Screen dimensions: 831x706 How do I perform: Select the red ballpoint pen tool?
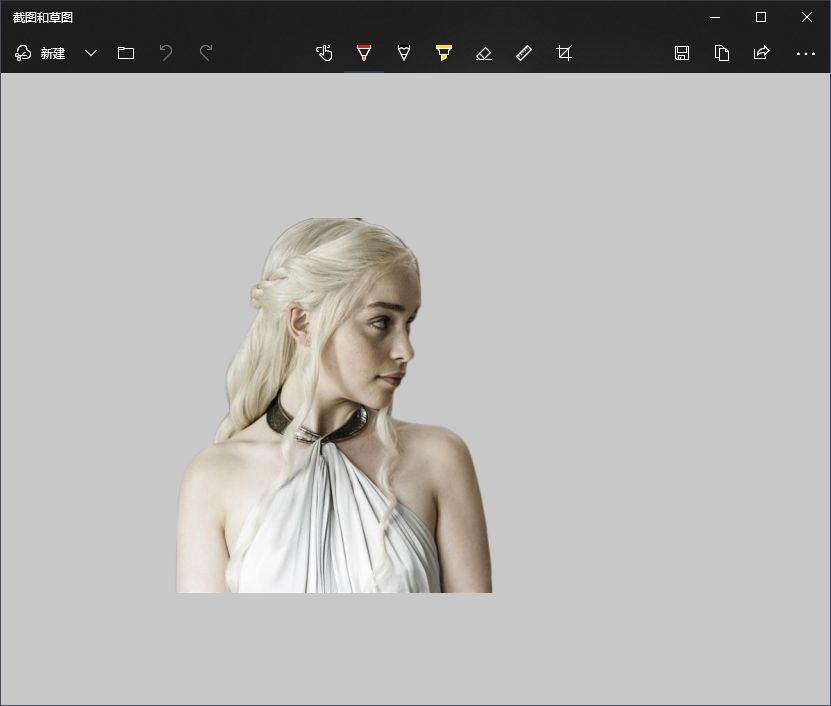(364, 53)
